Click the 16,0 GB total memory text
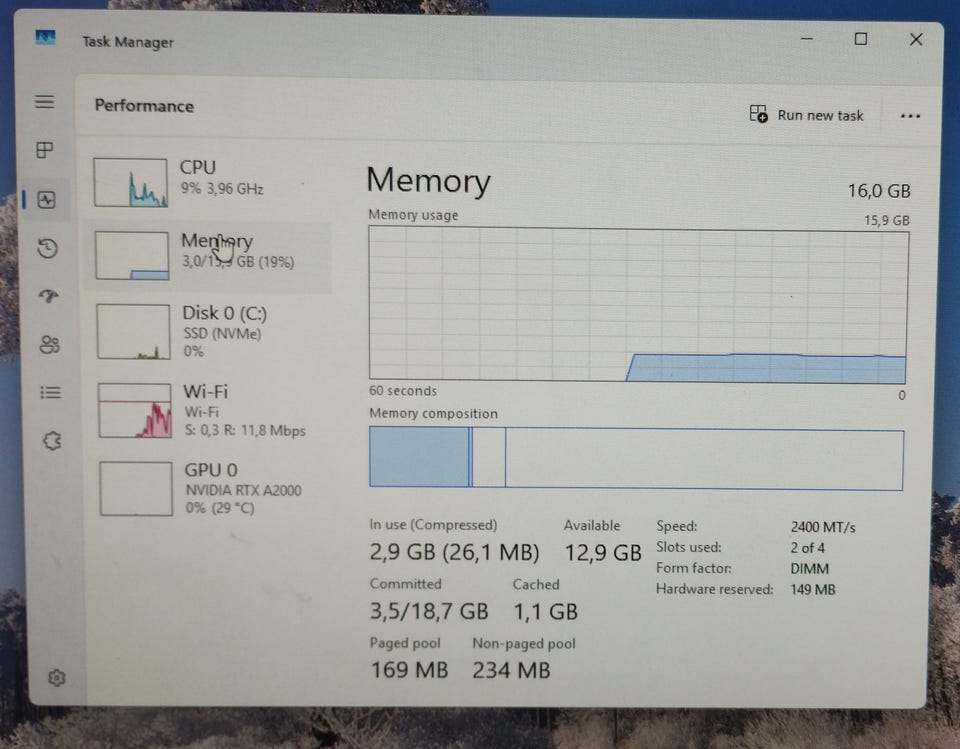 point(879,191)
